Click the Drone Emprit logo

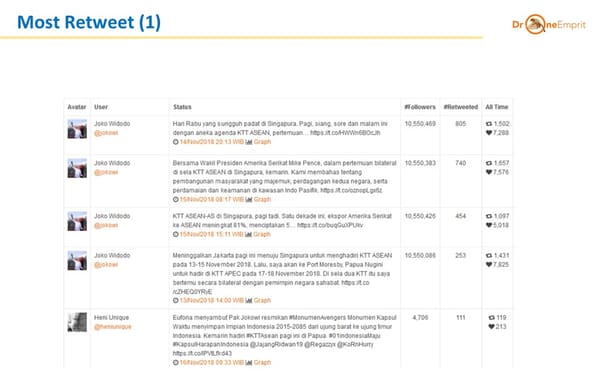pos(549,24)
